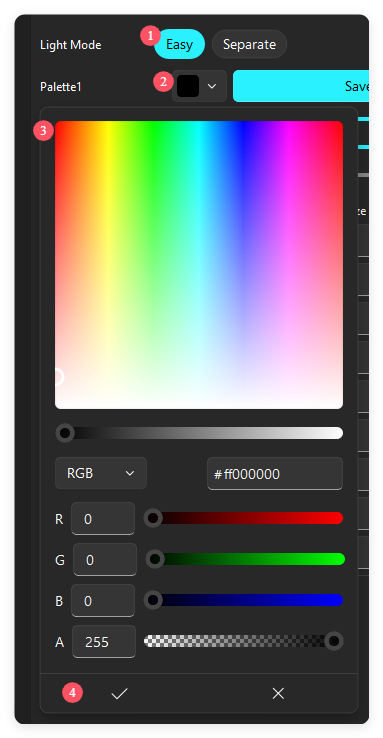Click the blue channel slider
Screen dimensions: 383x738
tap(244, 600)
